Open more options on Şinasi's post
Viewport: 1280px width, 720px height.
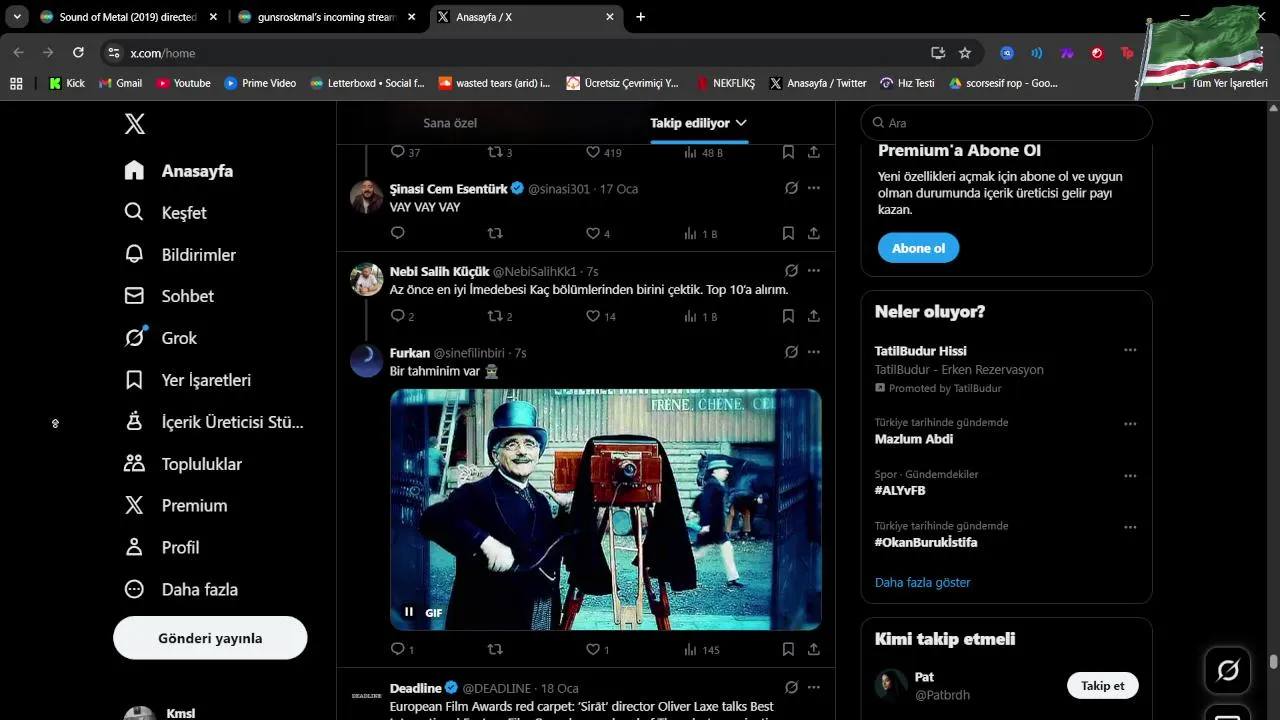[814, 188]
